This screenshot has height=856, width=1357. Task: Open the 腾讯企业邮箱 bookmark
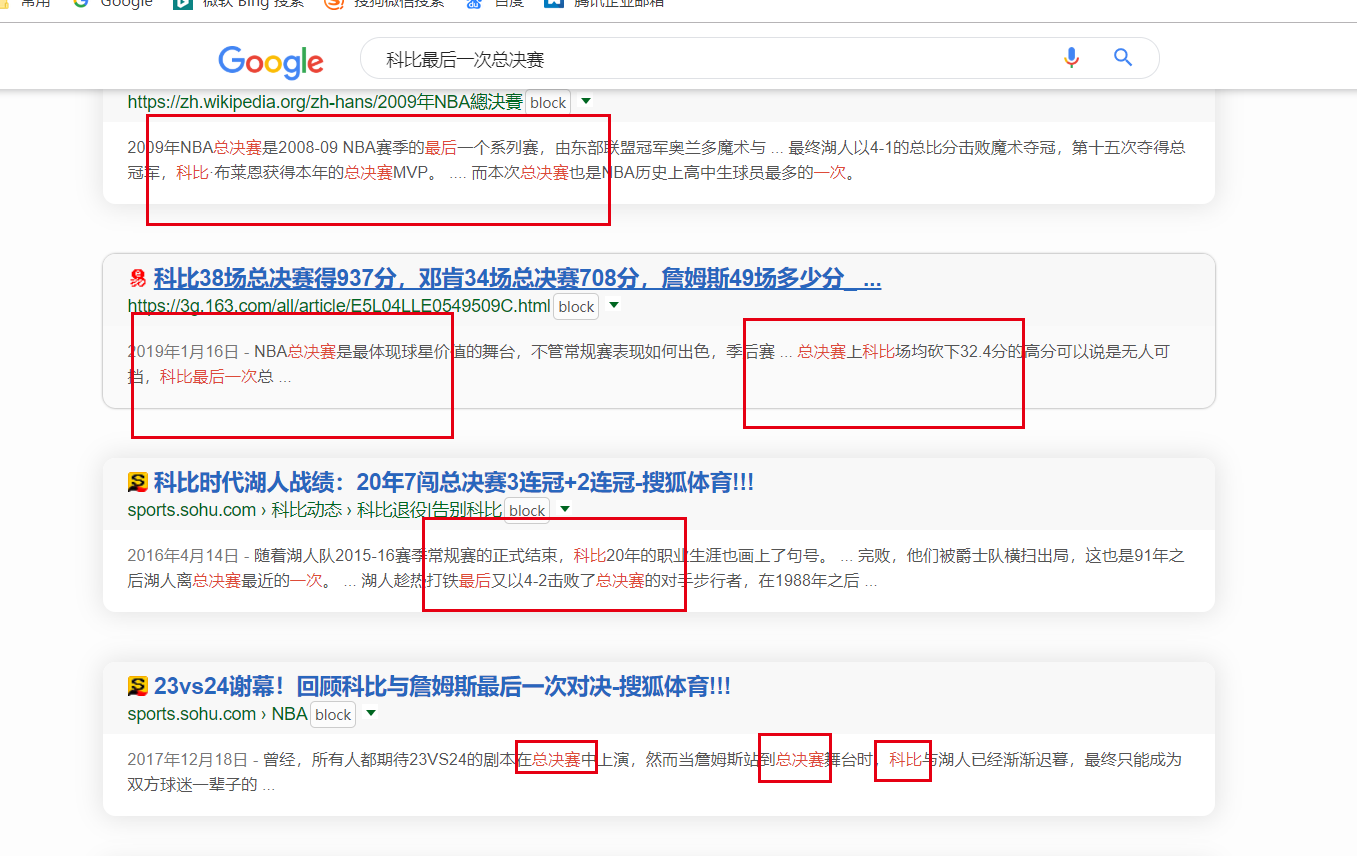click(605, 3)
